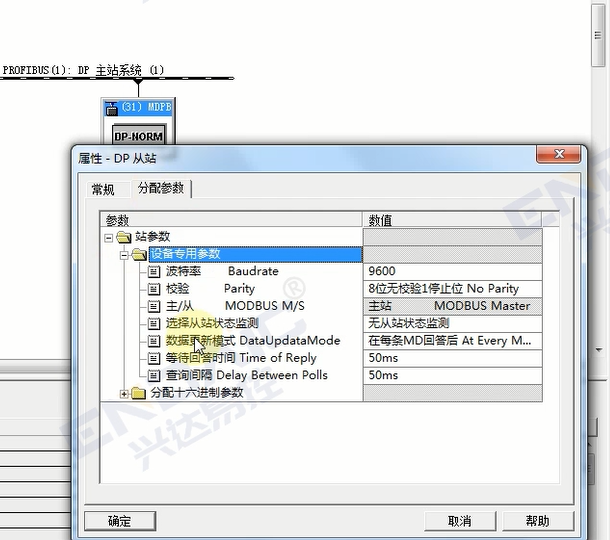Image resolution: width=610 pixels, height=540 pixels.
Task: Click the 设备专用参数 folder icon
Action: point(139,255)
